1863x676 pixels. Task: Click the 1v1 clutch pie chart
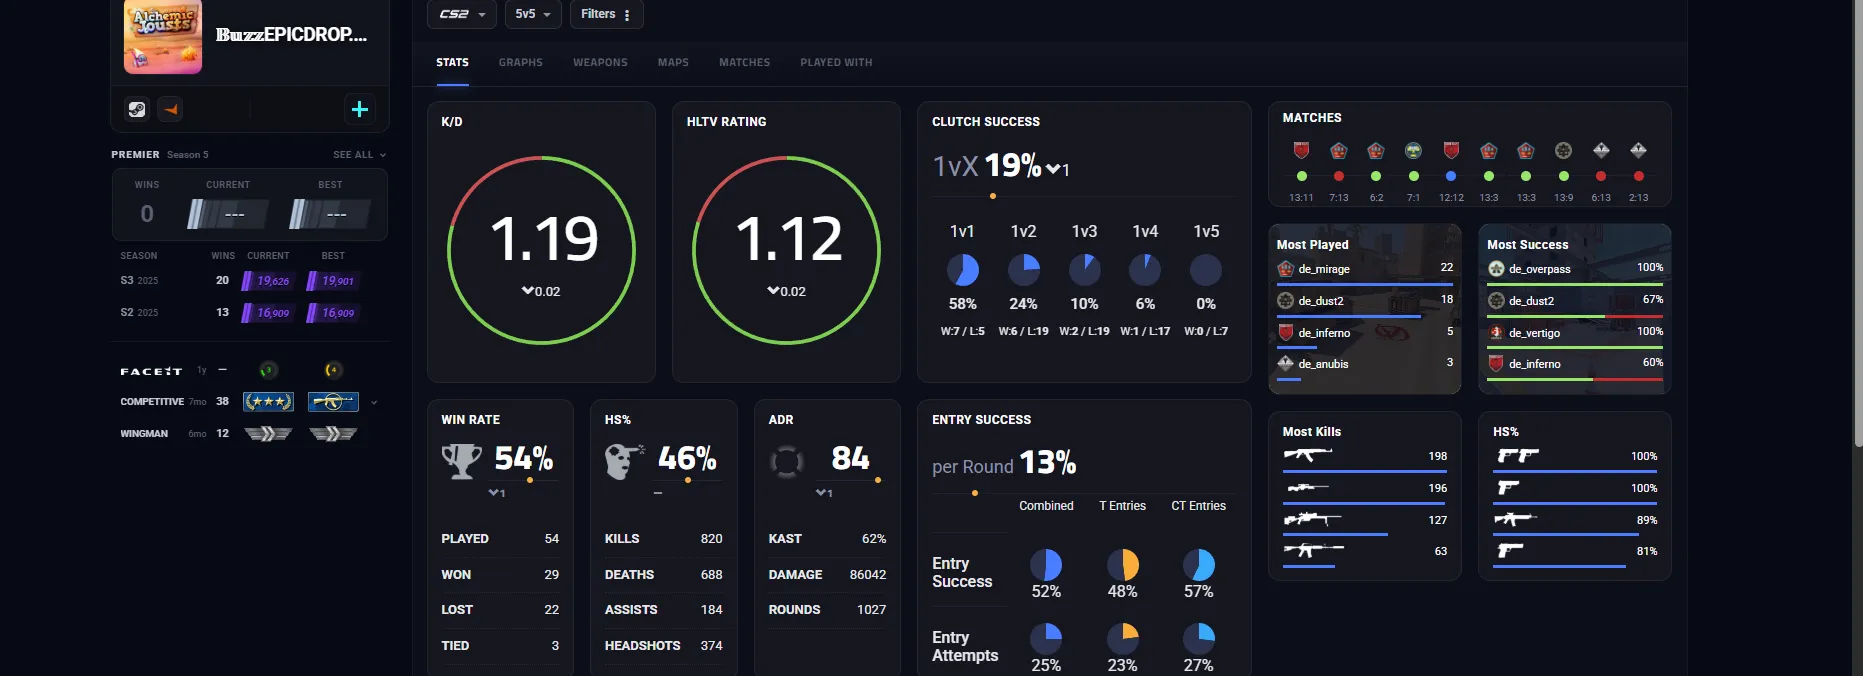coord(962,269)
